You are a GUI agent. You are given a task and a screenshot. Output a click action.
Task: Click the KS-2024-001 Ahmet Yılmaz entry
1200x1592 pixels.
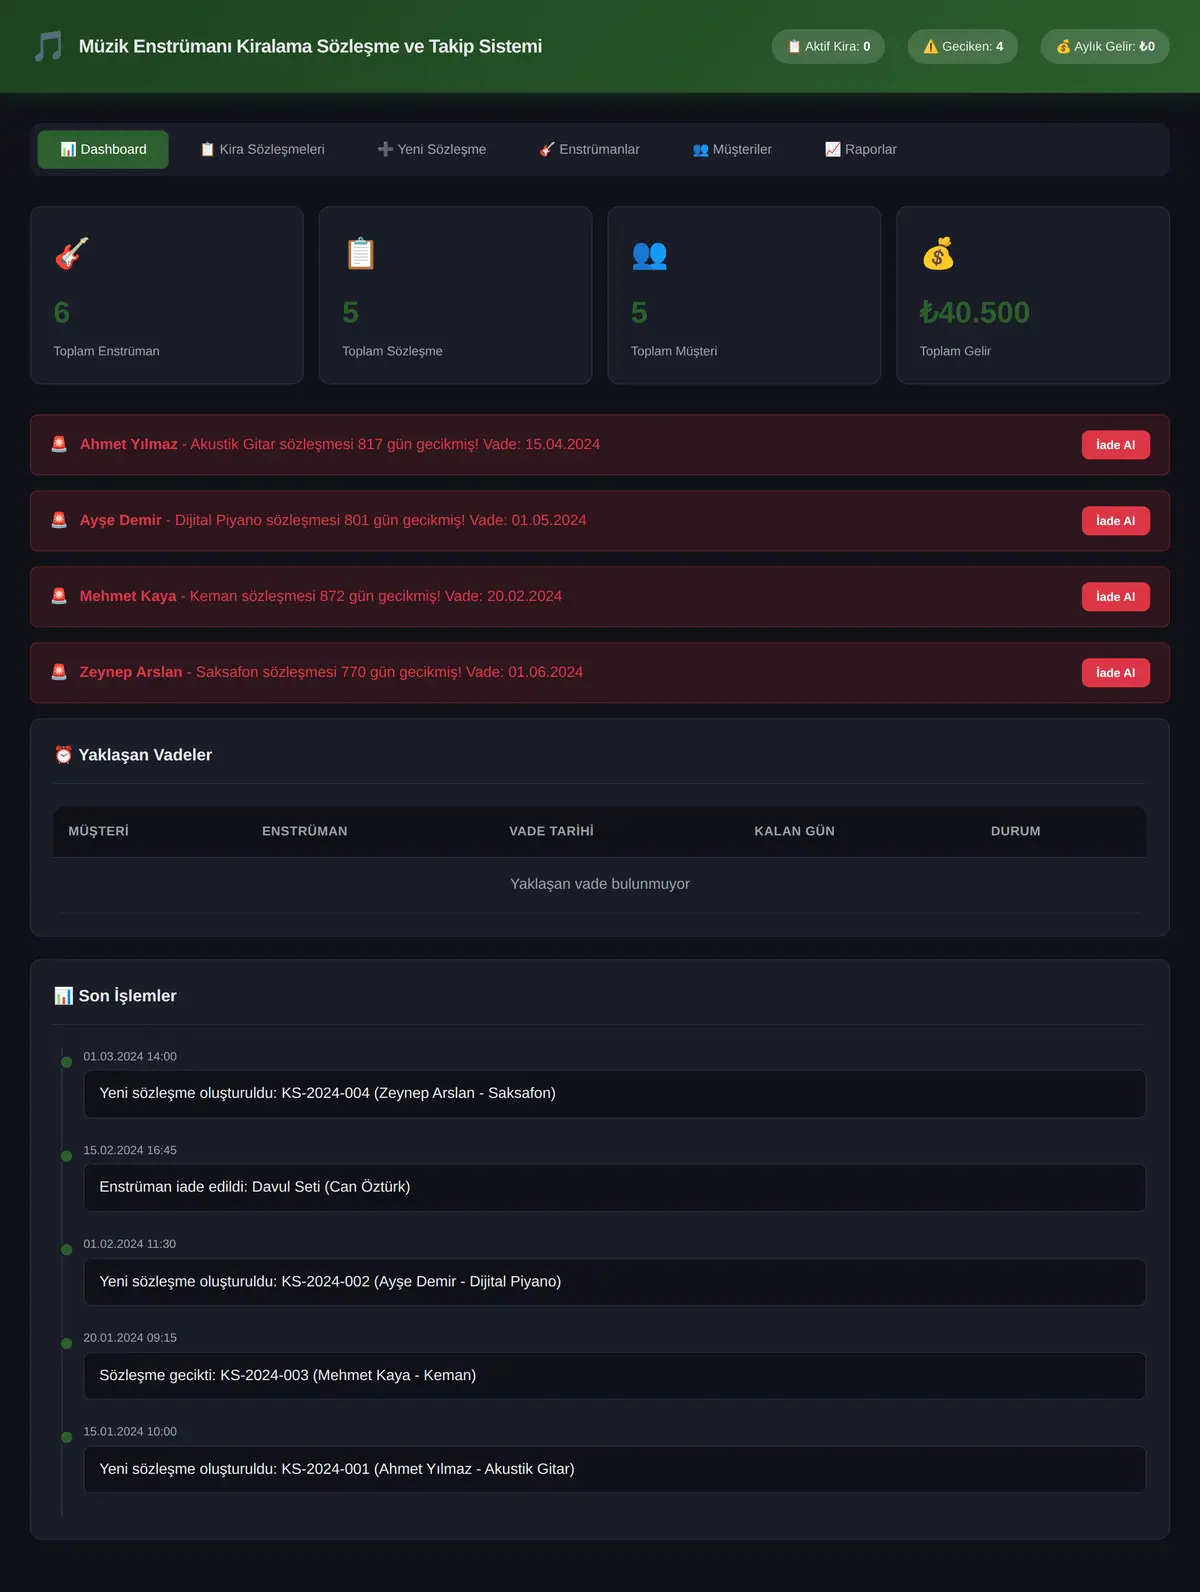[614, 1470]
